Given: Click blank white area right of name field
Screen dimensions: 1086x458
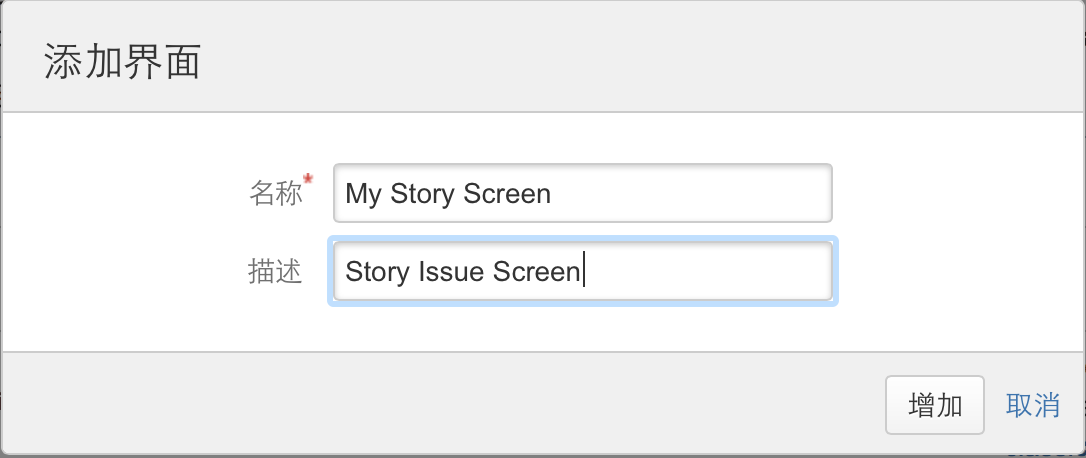Looking at the screenshot, I should [x=950, y=193].
